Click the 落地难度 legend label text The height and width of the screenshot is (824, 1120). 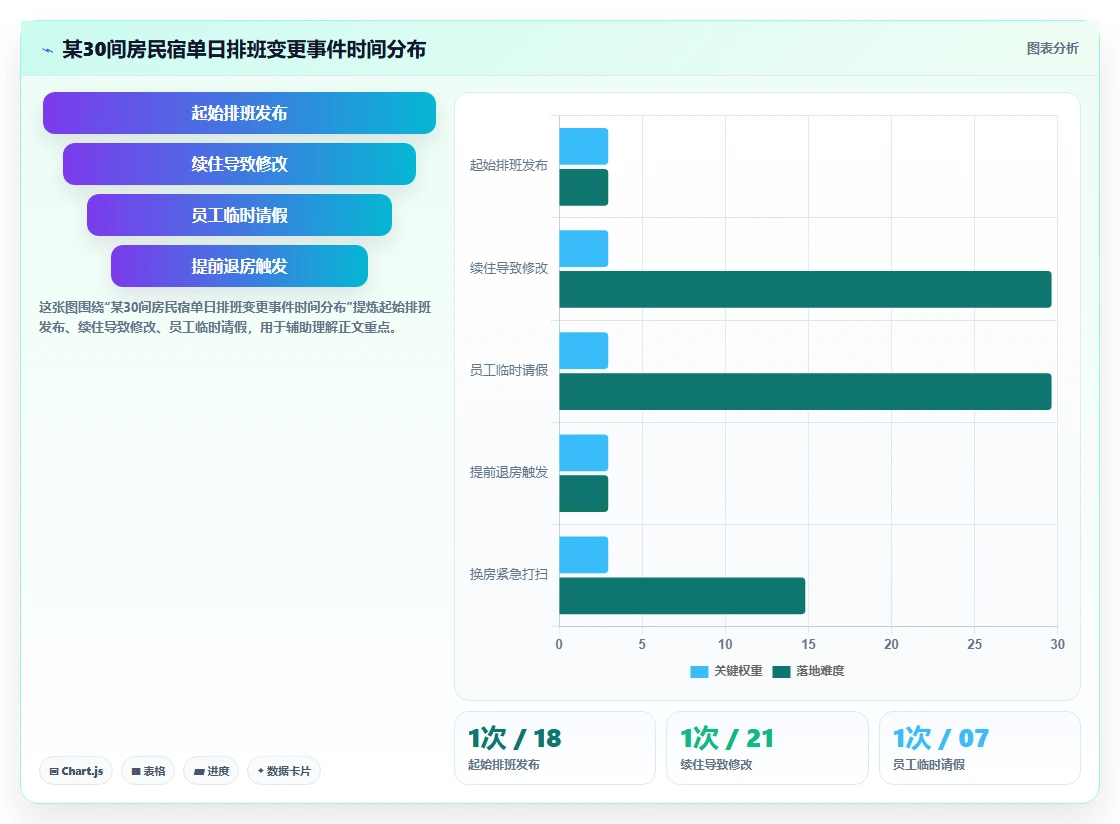820,671
